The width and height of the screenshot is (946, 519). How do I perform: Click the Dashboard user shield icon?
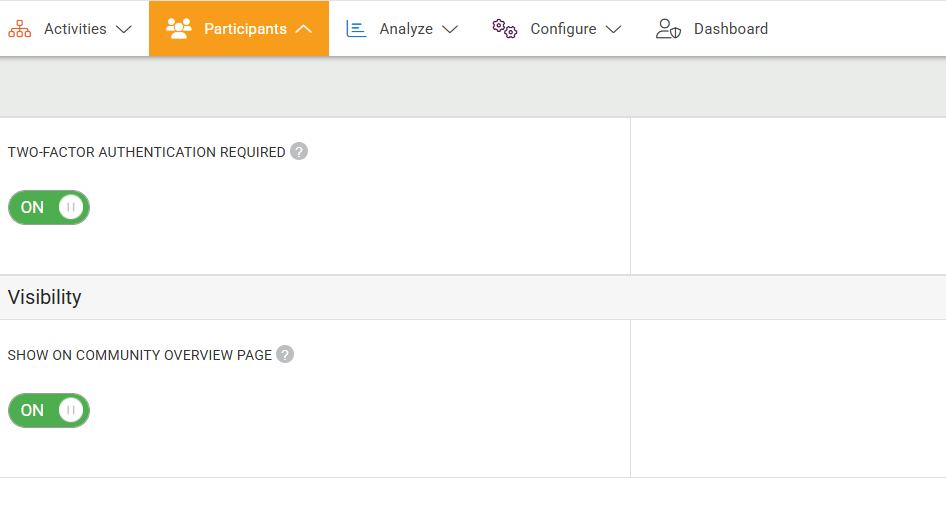tap(668, 29)
